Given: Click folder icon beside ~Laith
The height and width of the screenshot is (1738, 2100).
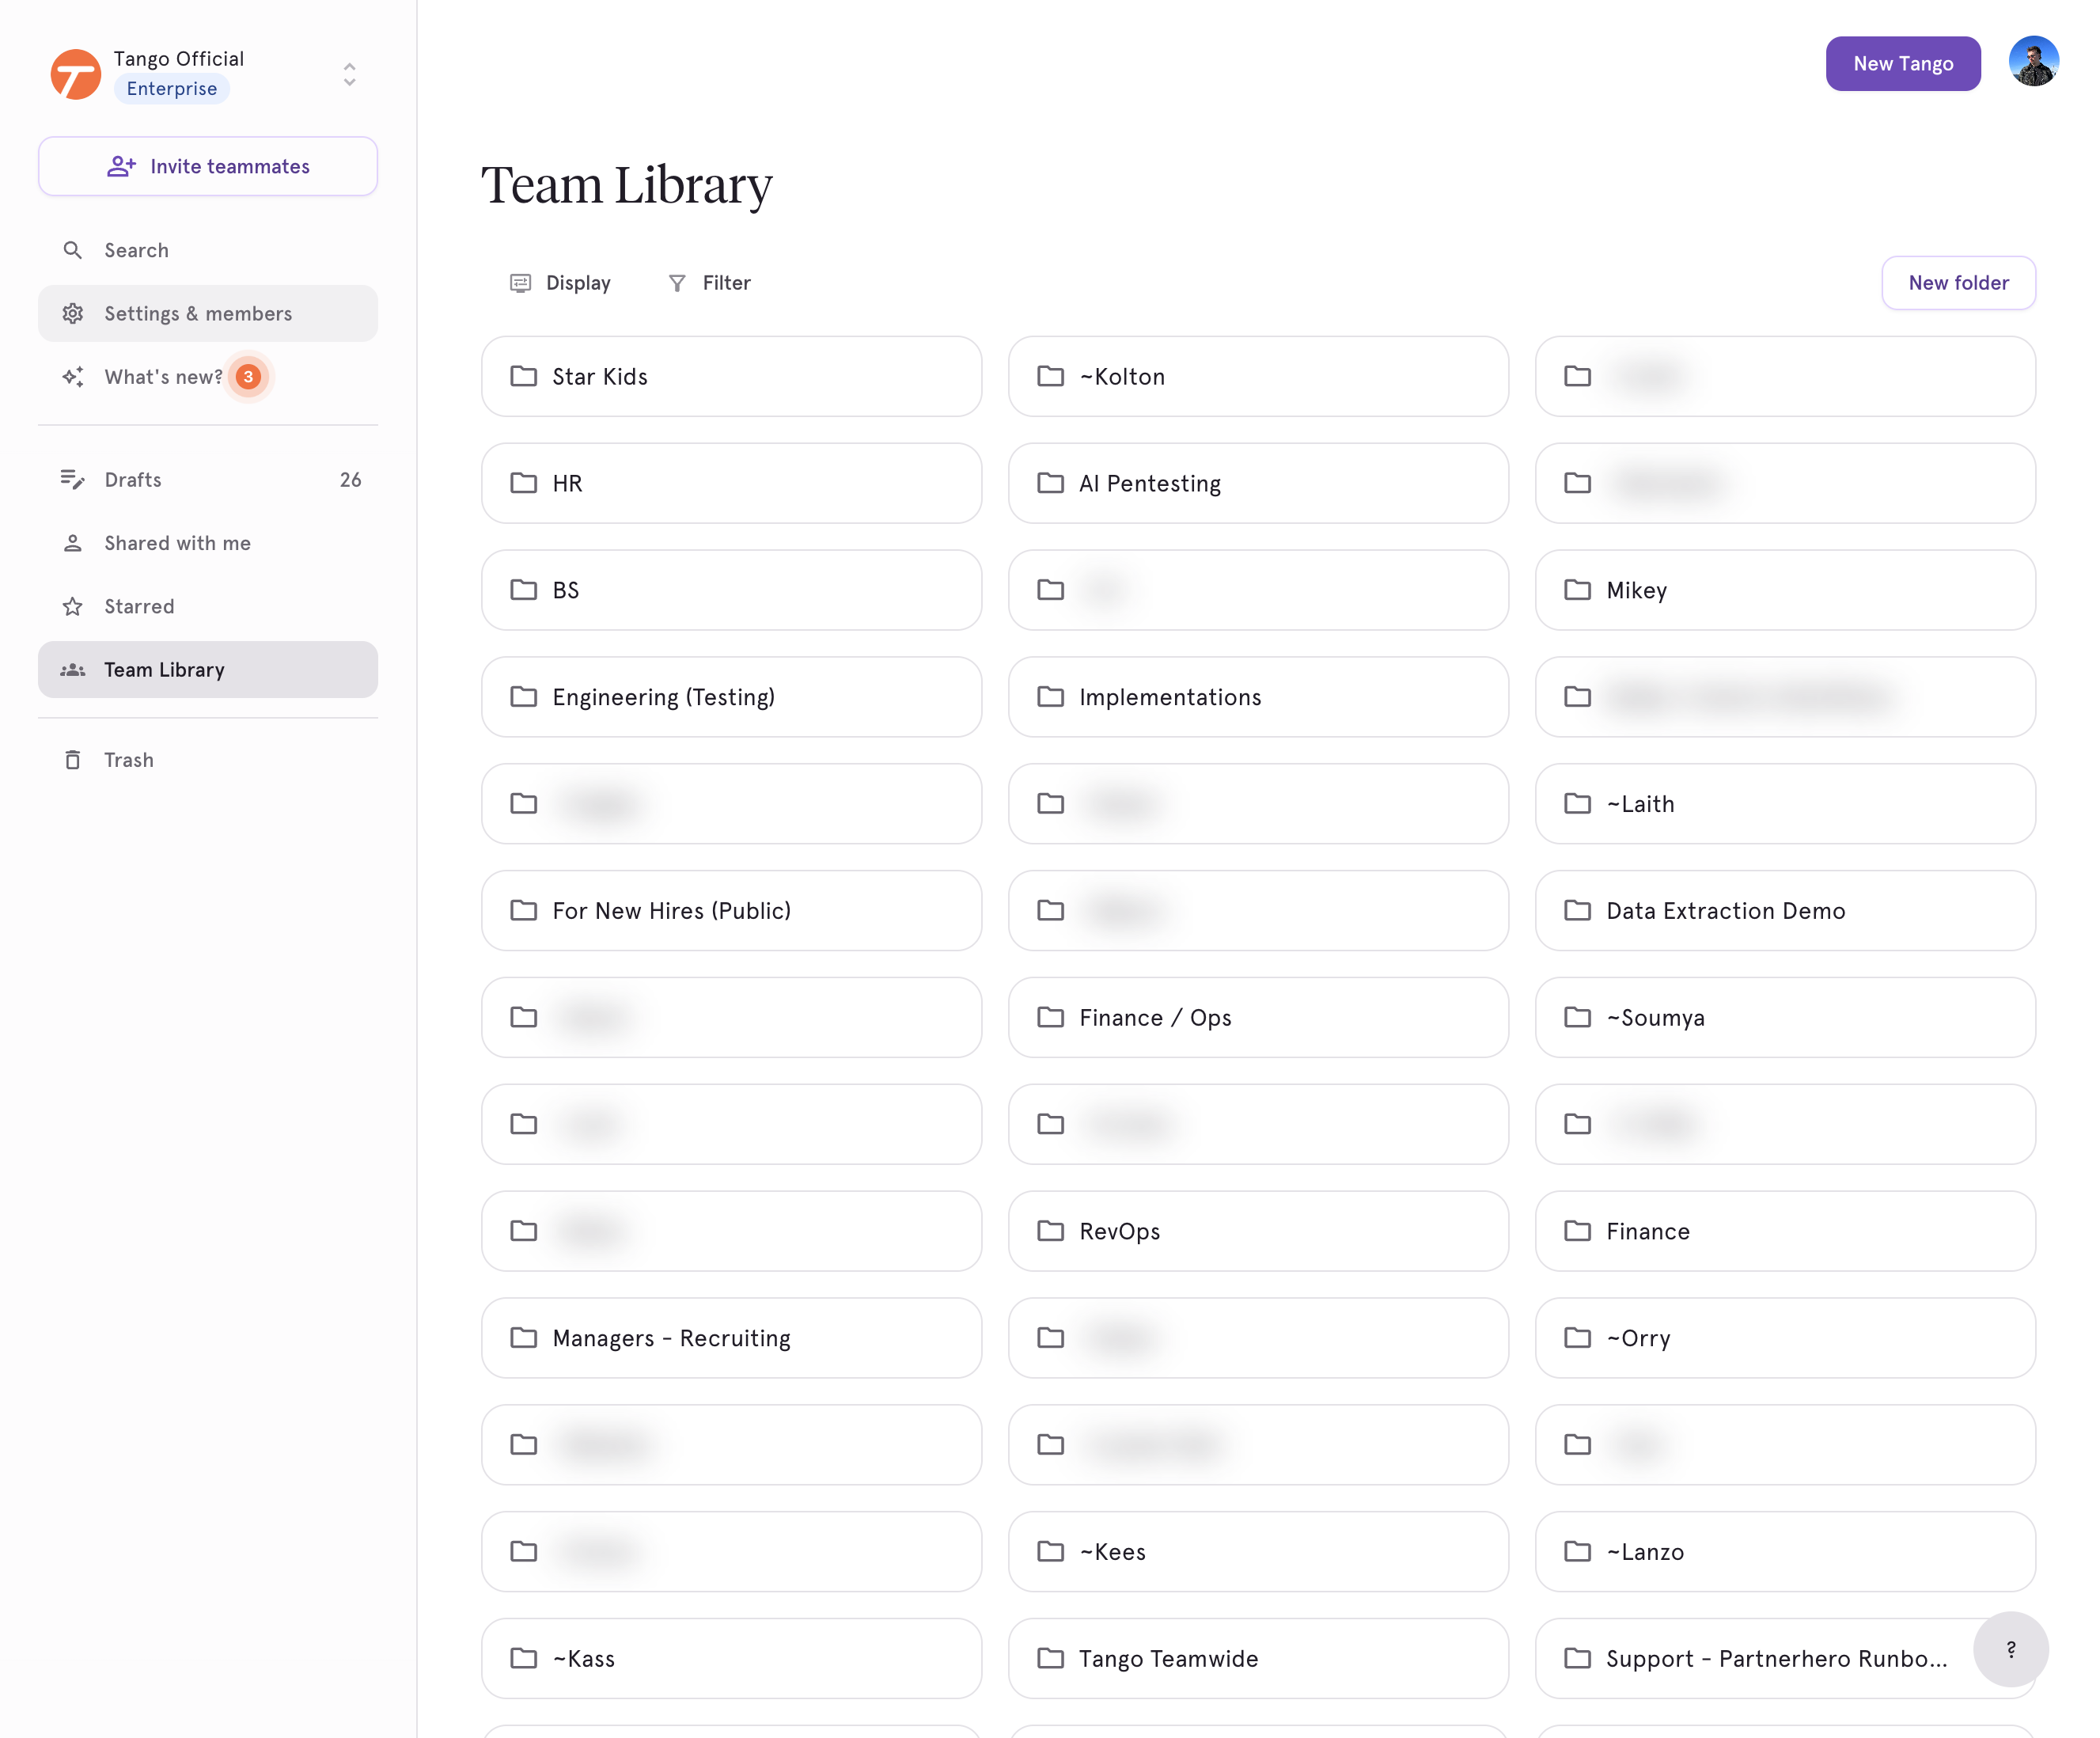Looking at the screenshot, I should [x=1577, y=804].
